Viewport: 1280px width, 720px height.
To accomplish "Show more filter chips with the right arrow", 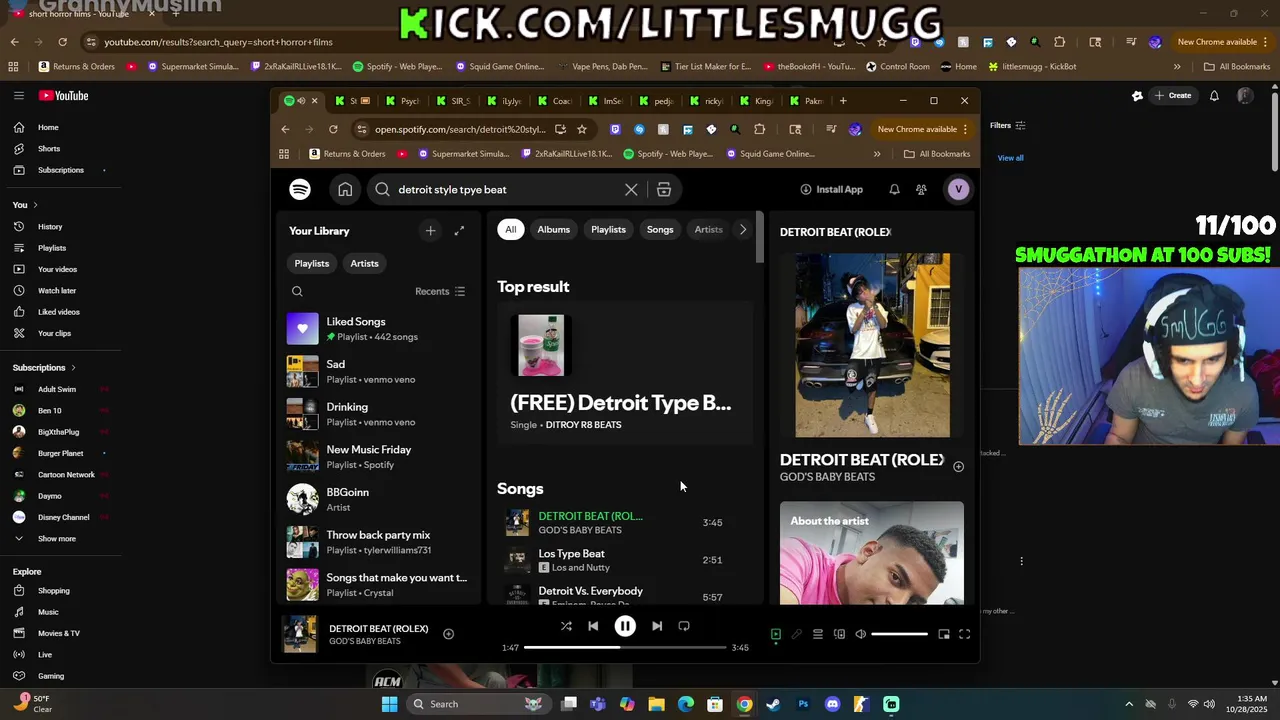I will pos(742,230).
